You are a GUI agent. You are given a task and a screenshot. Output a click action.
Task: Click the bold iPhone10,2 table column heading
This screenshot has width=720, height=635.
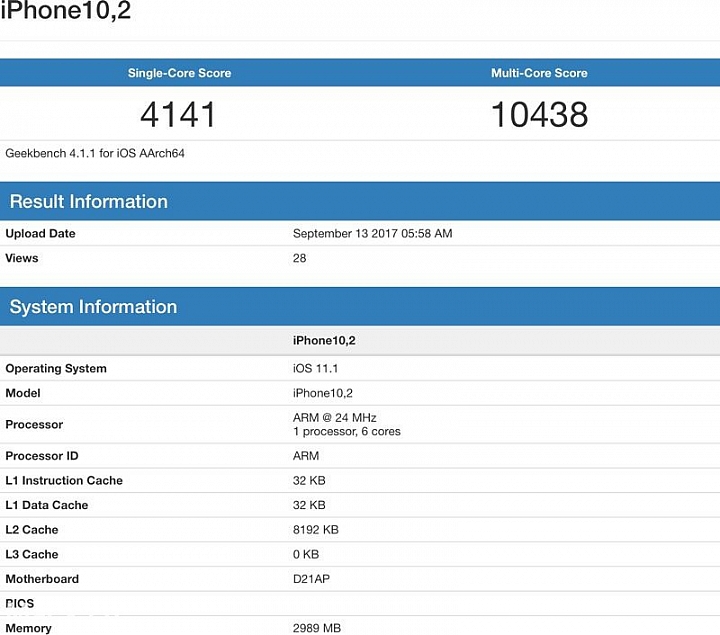point(324,340)
